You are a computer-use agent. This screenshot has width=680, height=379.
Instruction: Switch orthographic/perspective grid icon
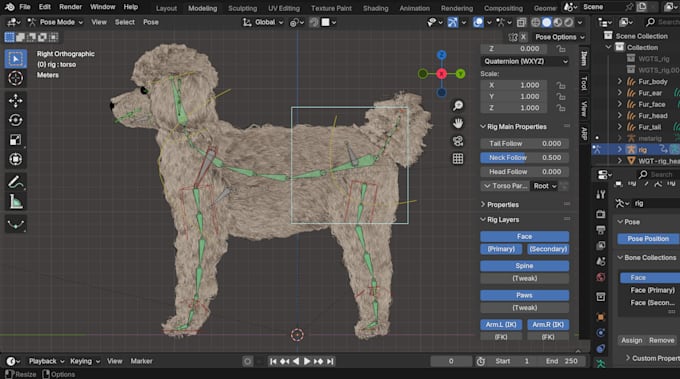point(458,159)
